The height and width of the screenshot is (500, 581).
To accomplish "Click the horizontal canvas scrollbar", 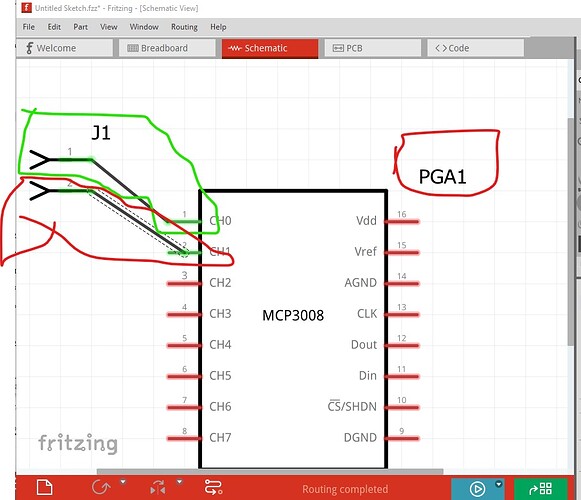I will tap(270, 471).
